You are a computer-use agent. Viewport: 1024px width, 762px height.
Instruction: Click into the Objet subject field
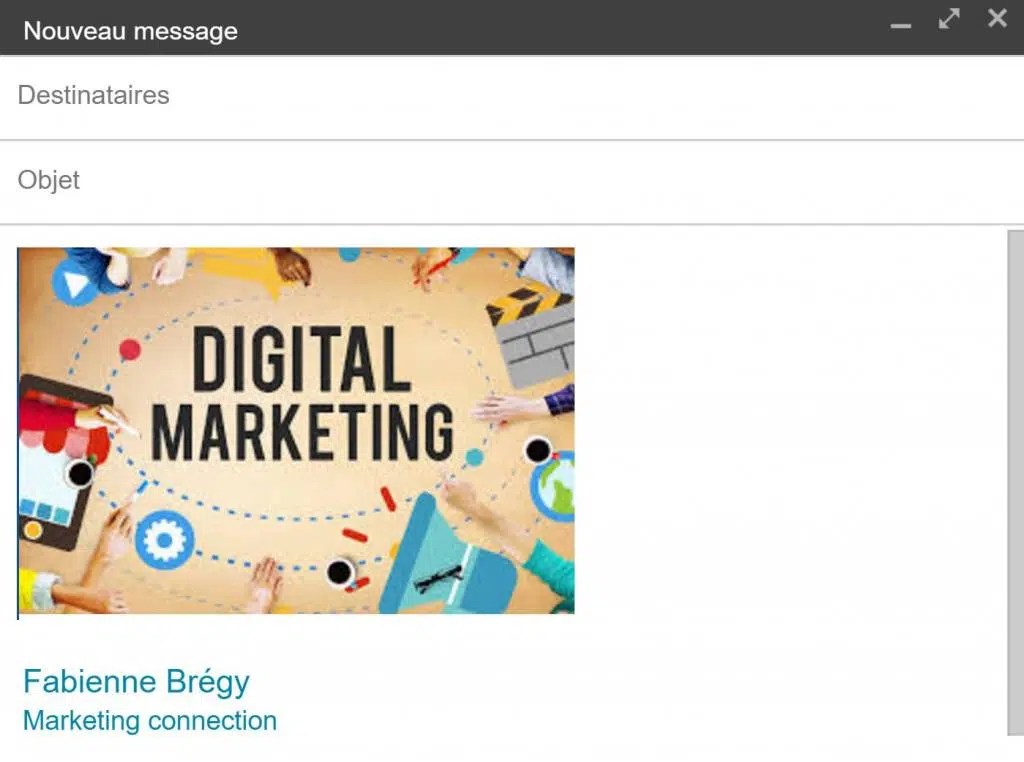(x=500, y=181)
